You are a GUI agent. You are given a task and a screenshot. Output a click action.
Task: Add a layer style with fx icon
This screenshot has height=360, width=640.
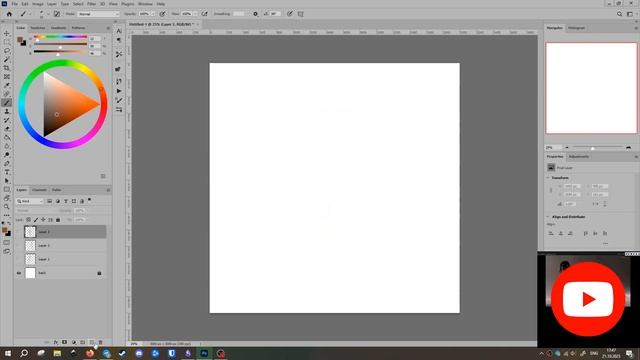tap(56, 342)
